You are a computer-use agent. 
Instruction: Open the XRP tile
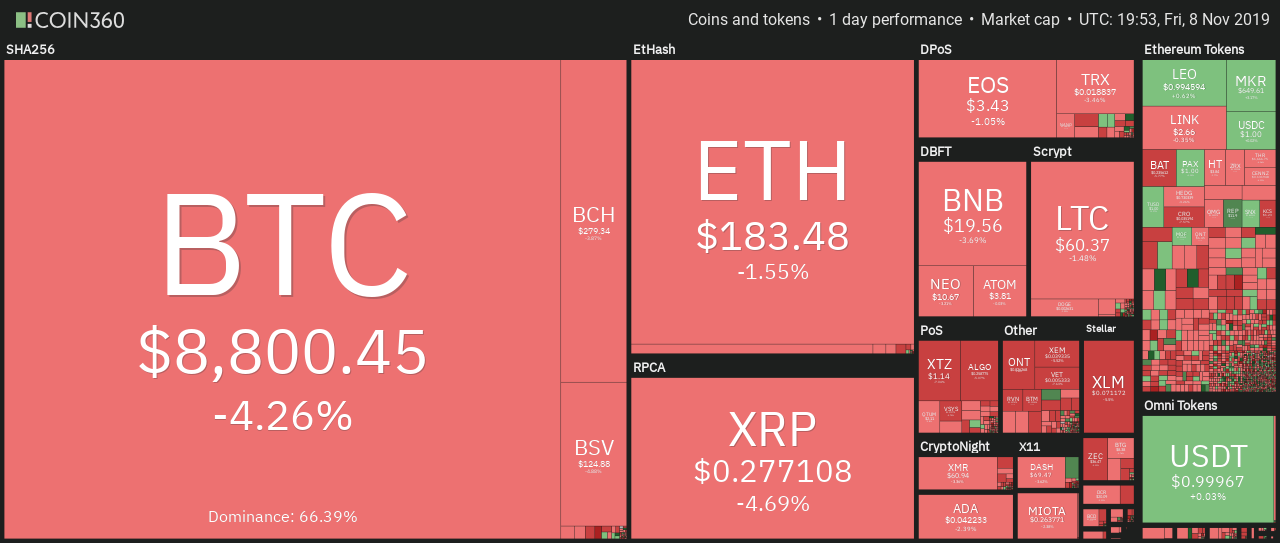pos(772,458)
